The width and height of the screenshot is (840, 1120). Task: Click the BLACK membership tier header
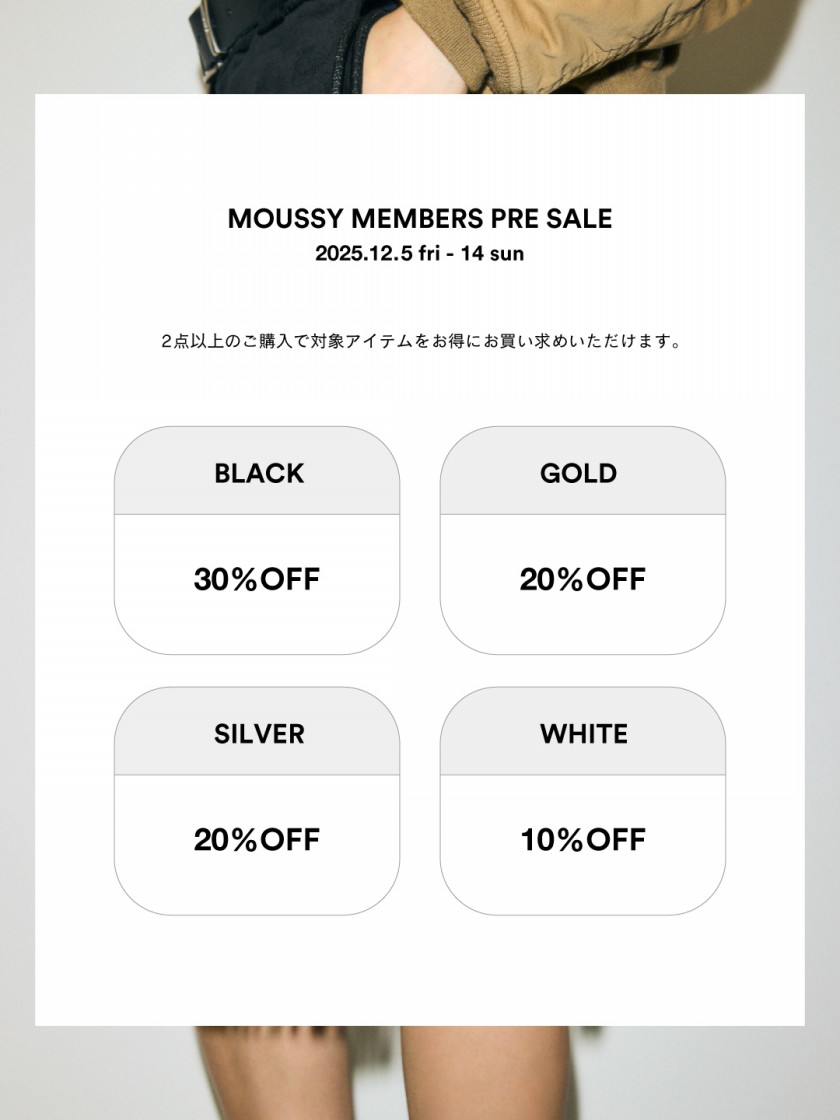[258, 473]
